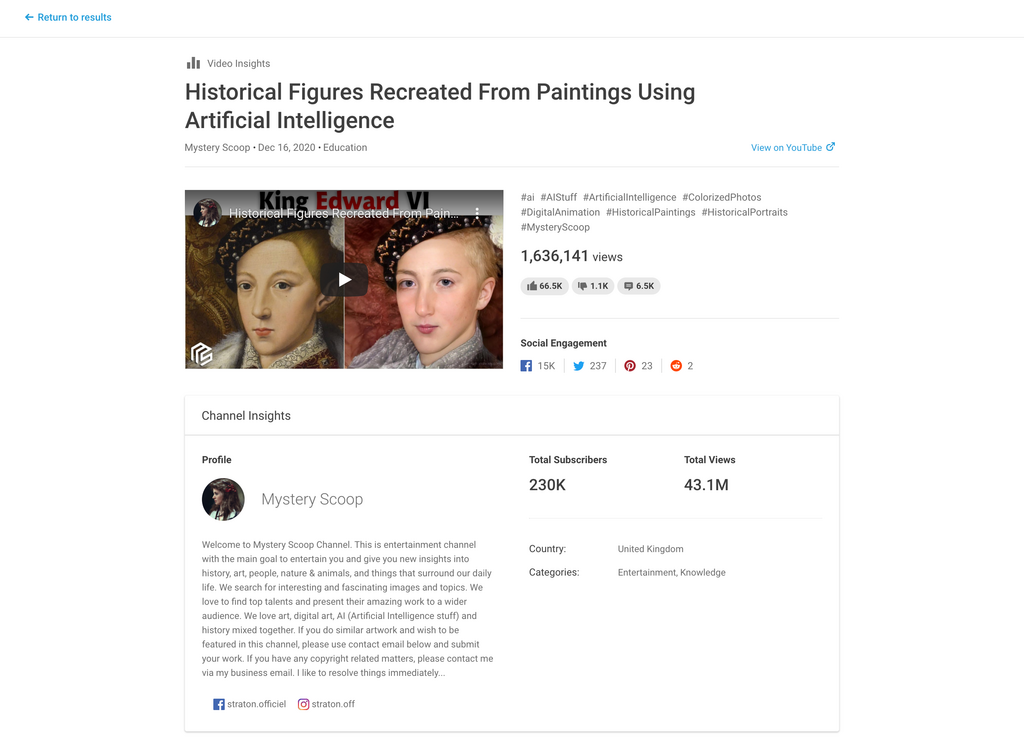The image size is (1024, 741).
Task: Open the video's three-dot options menu
Action: point(478,213)
